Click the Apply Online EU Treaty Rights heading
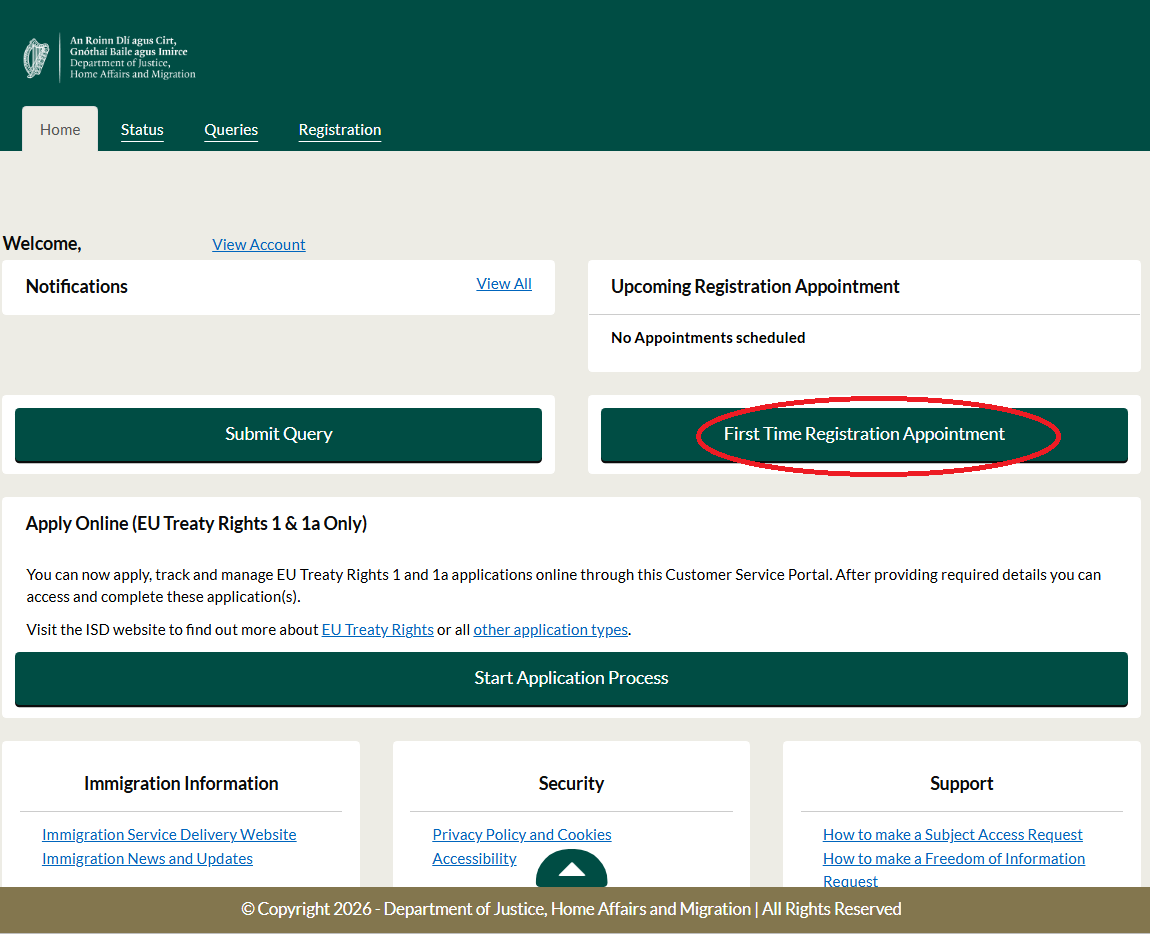1150x934 pixels. [197, 523]
